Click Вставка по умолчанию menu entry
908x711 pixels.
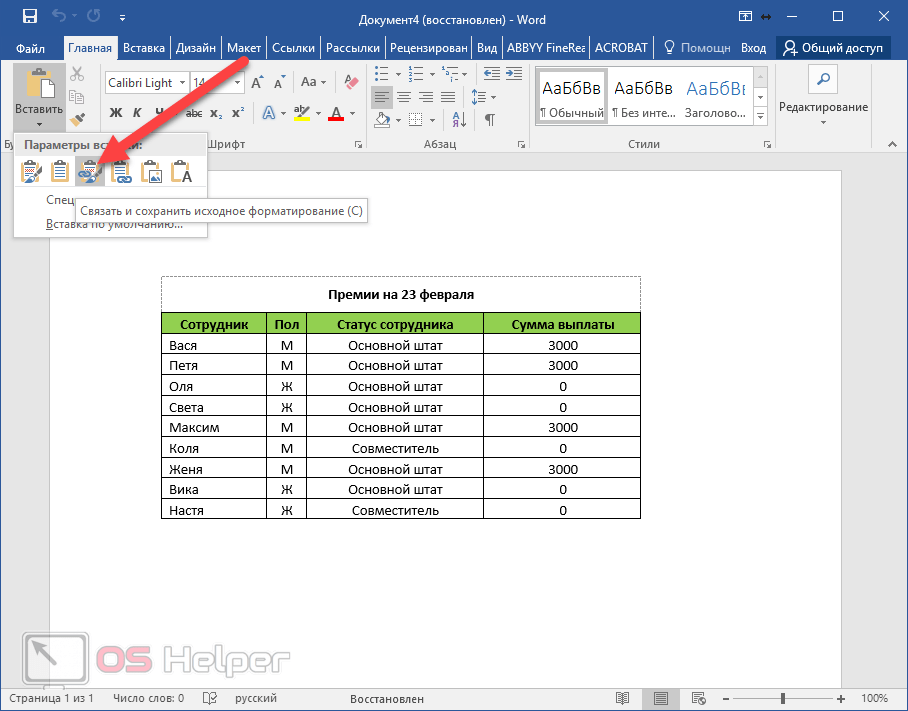[114, 224]
